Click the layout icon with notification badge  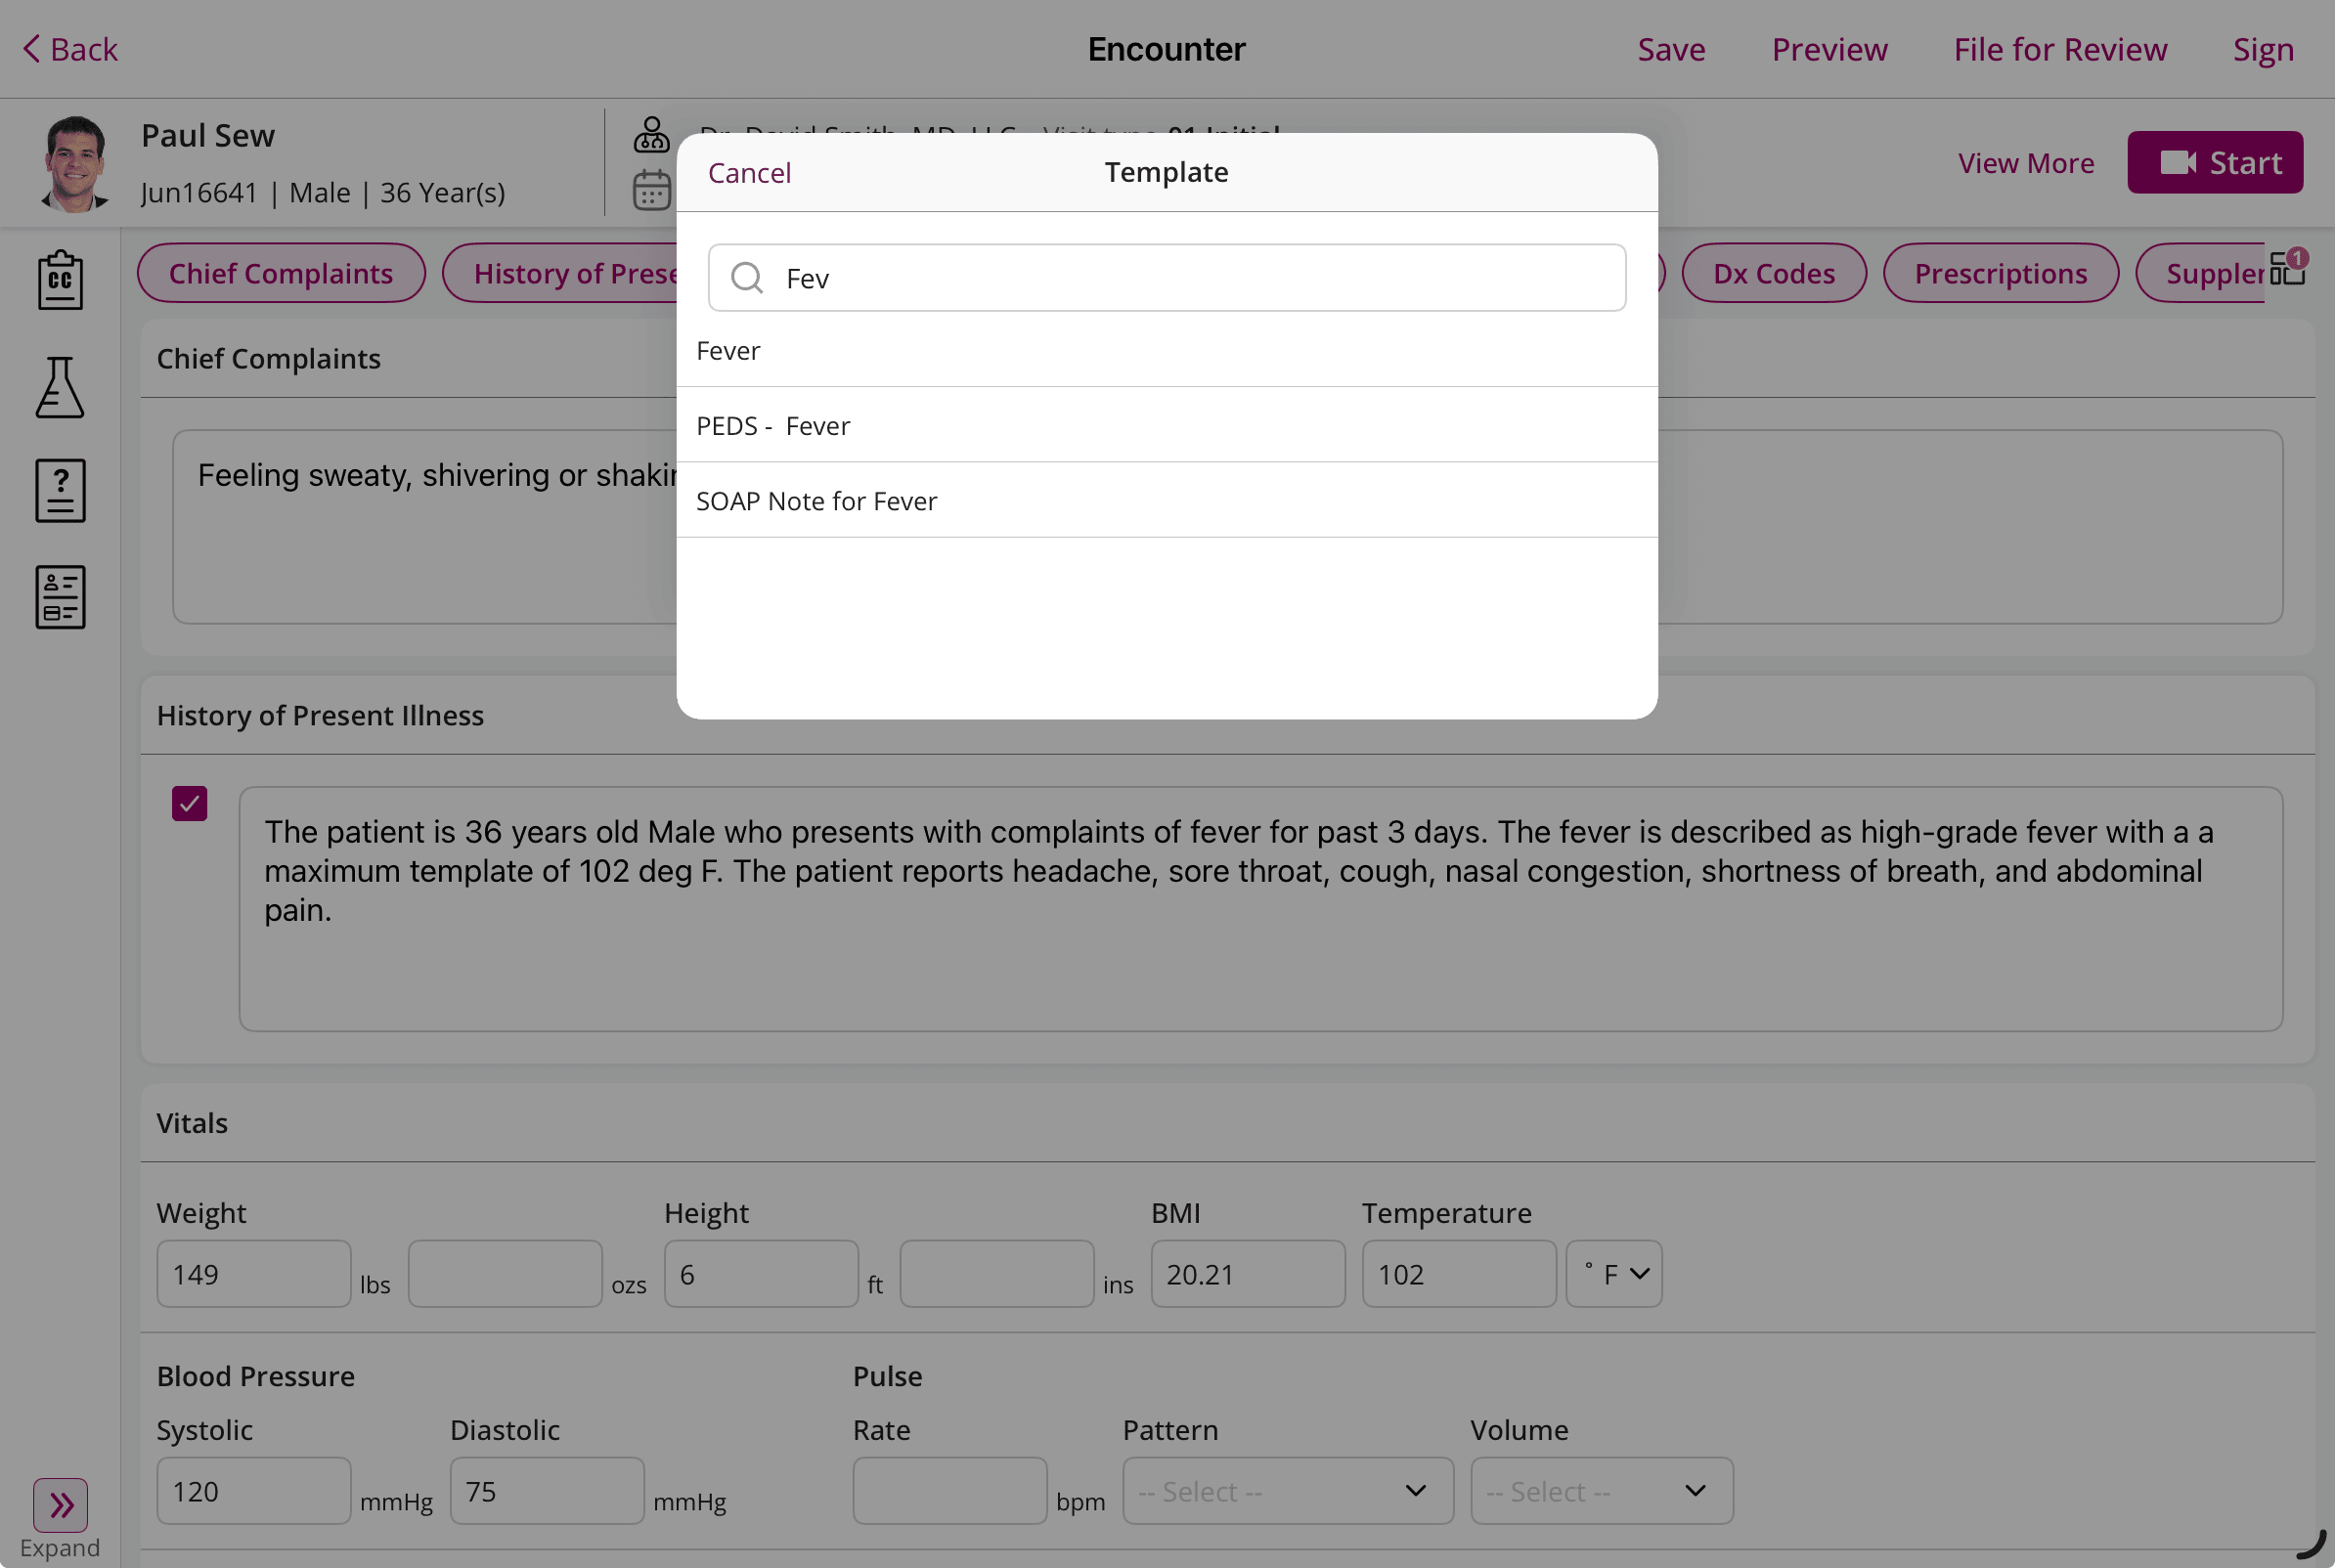pyautogui.click(x=2287, y=269)
